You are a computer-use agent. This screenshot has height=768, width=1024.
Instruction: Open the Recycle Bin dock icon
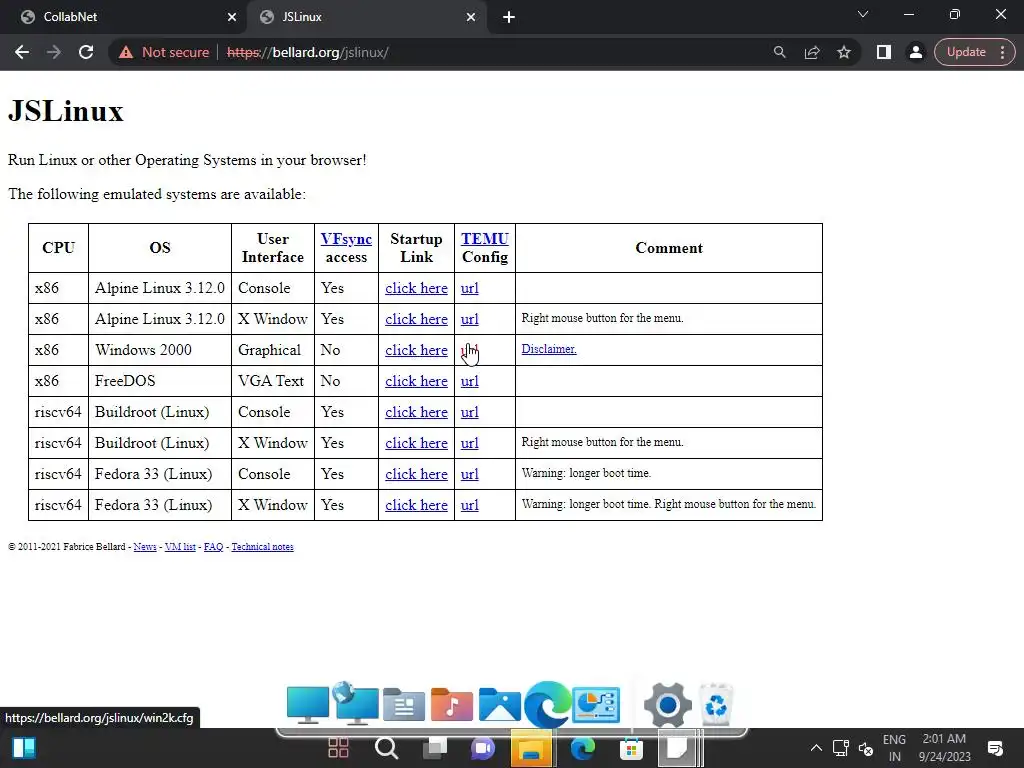[x=716, y=705]
